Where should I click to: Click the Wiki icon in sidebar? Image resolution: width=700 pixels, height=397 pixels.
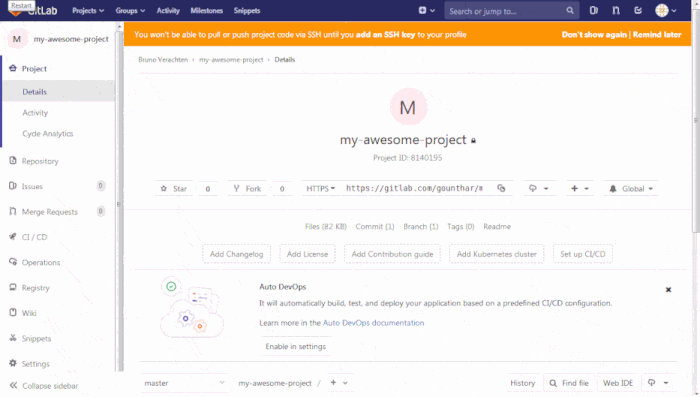[x=13, y=313]
